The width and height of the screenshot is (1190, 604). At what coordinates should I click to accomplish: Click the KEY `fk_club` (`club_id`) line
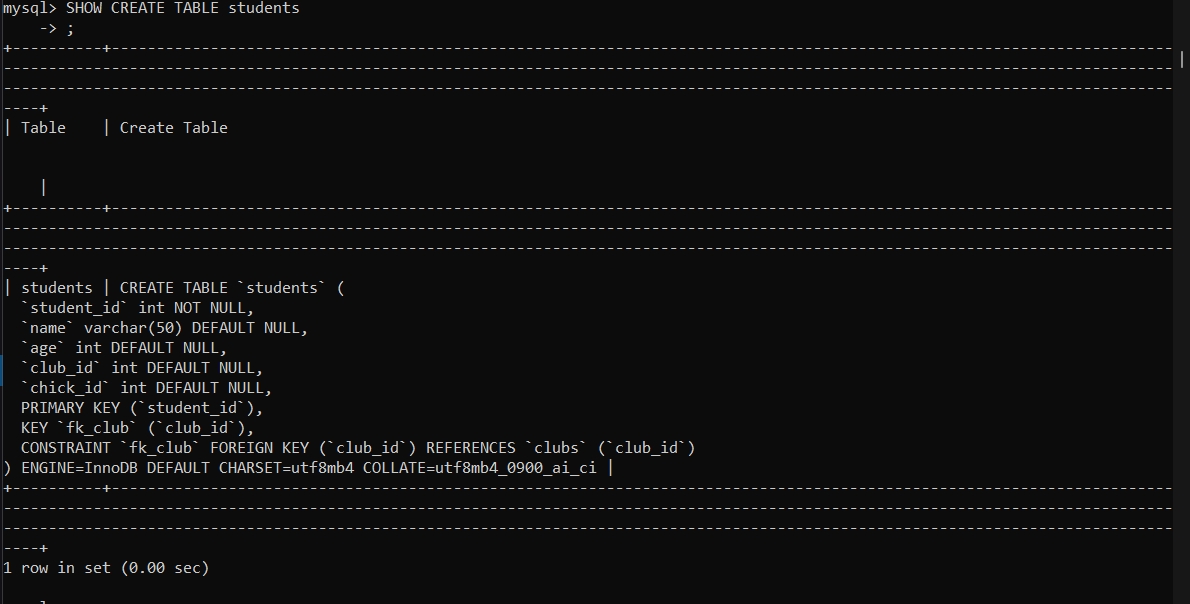(x=137, y=428)
